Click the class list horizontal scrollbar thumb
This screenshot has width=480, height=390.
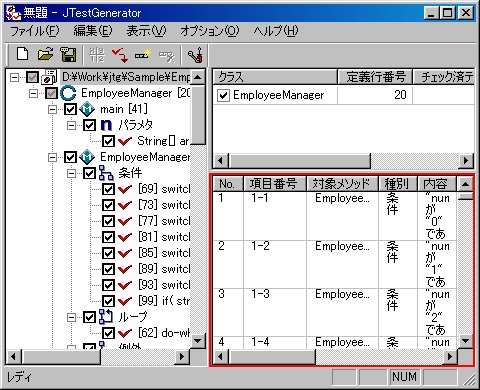click(x=299, y=161)
